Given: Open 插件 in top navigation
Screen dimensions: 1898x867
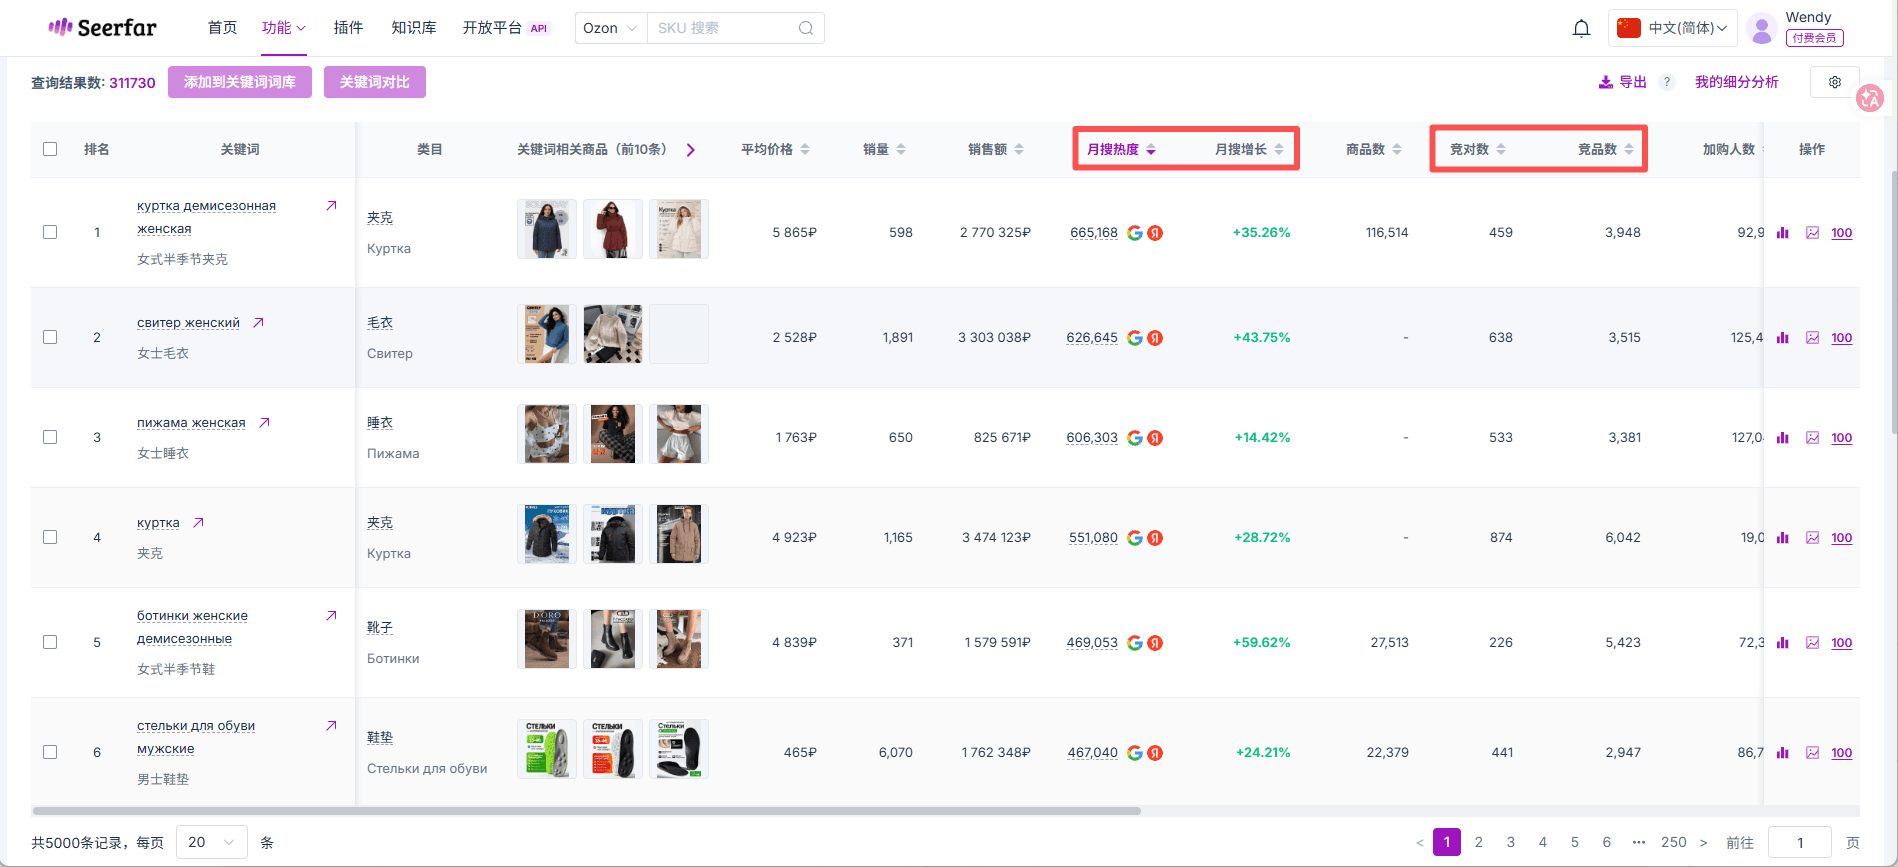Looking at the screenshot, I should (x=348, y=28).
